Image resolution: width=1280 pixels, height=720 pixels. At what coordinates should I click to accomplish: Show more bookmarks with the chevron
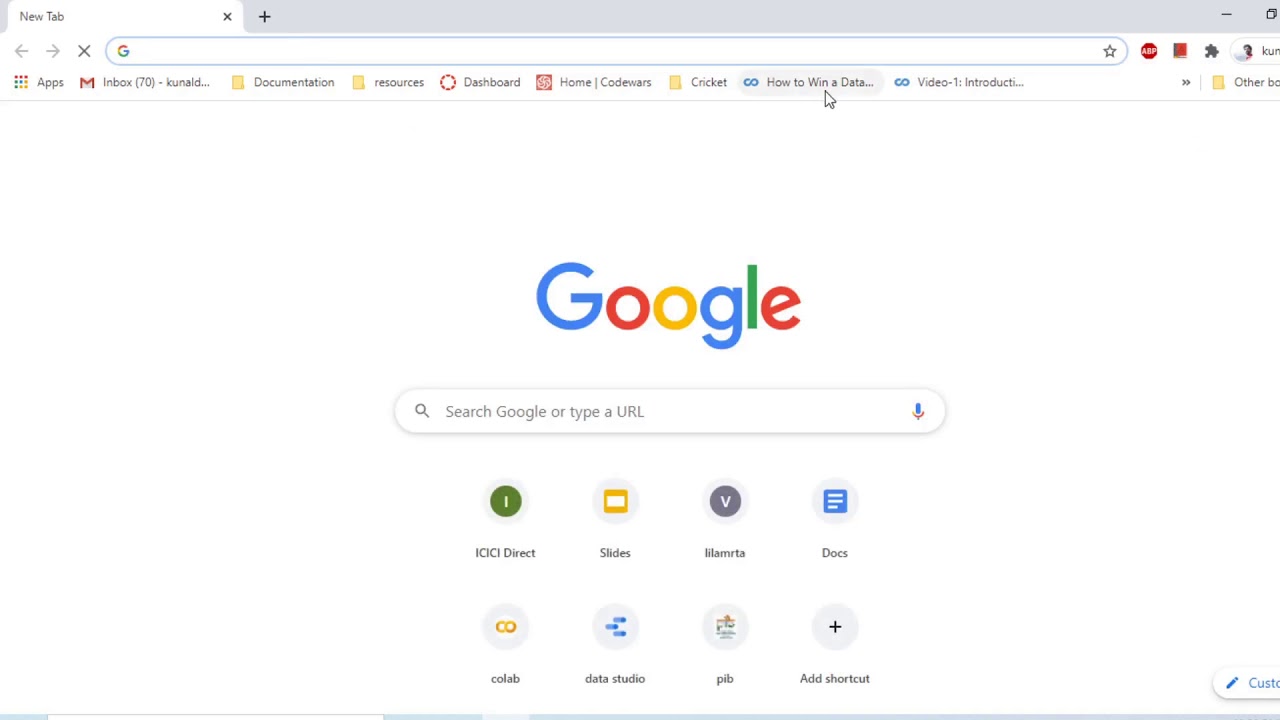pyautogui.click(x=1186, y=82)
